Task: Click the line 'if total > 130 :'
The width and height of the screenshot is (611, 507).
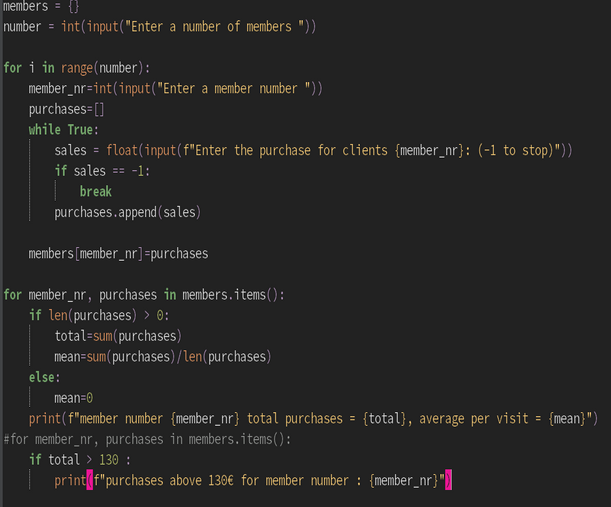Action: [x=80, y=460]
